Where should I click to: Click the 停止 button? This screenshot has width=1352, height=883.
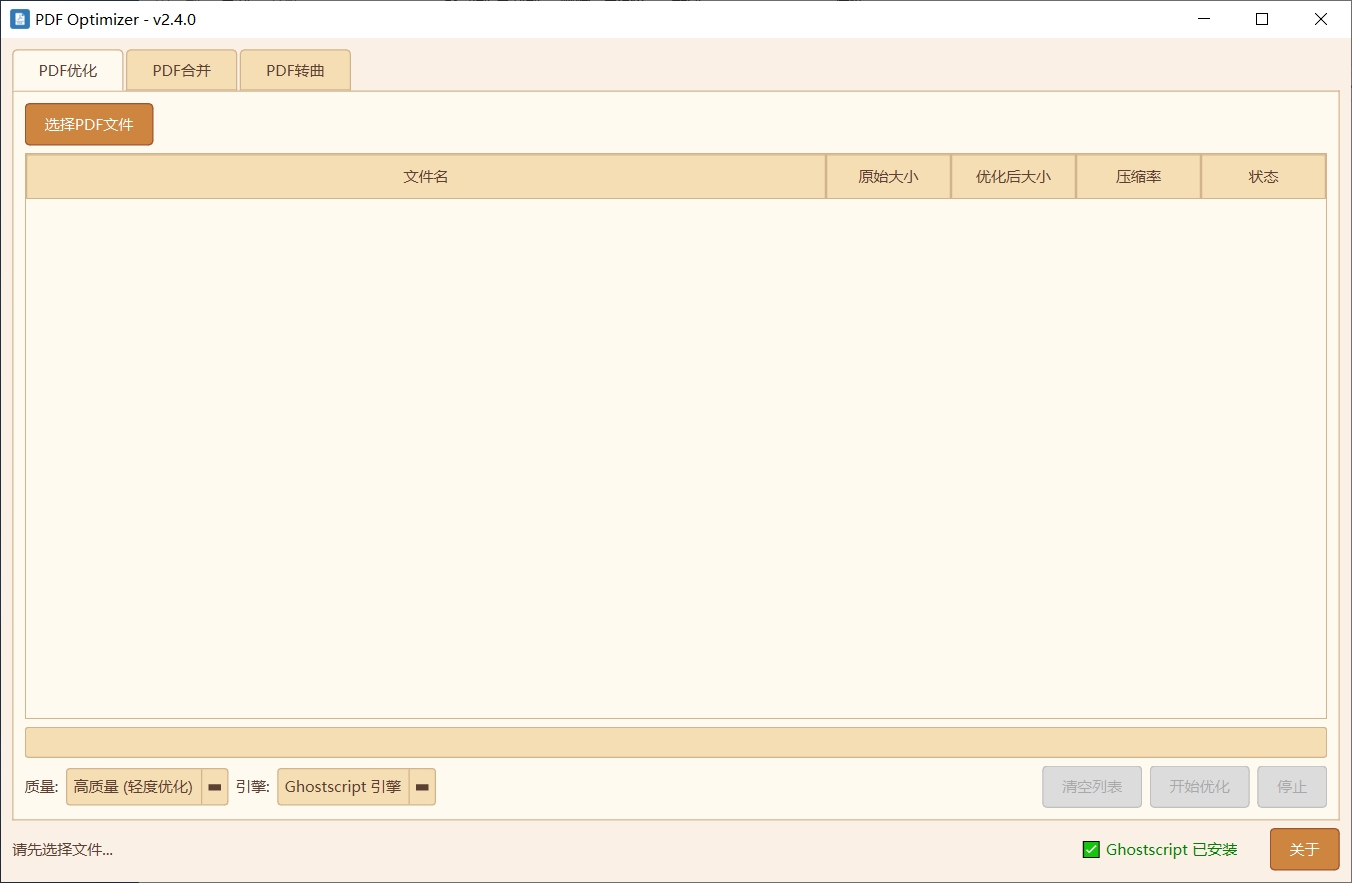click(x=1292, y=787)
